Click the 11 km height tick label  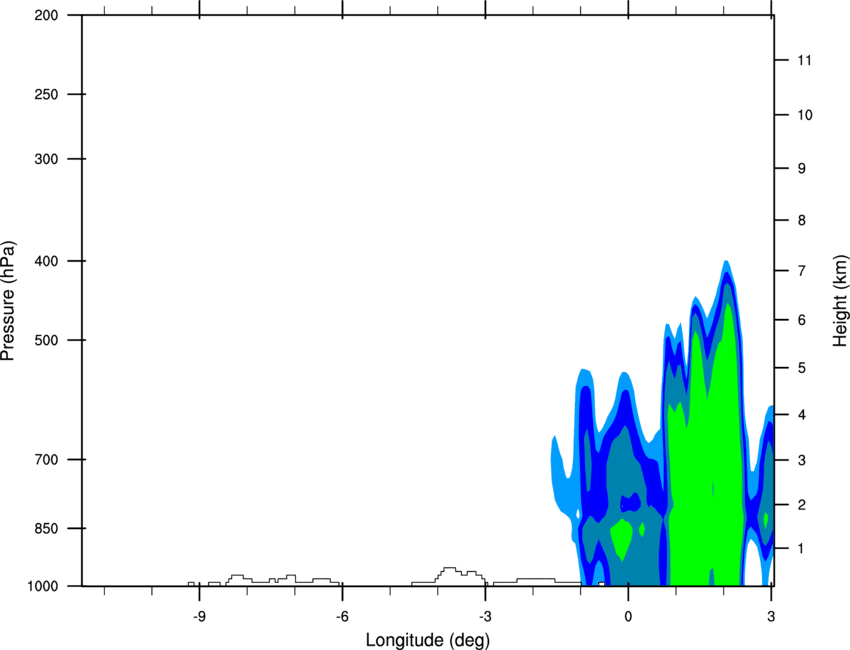(804, 60)
